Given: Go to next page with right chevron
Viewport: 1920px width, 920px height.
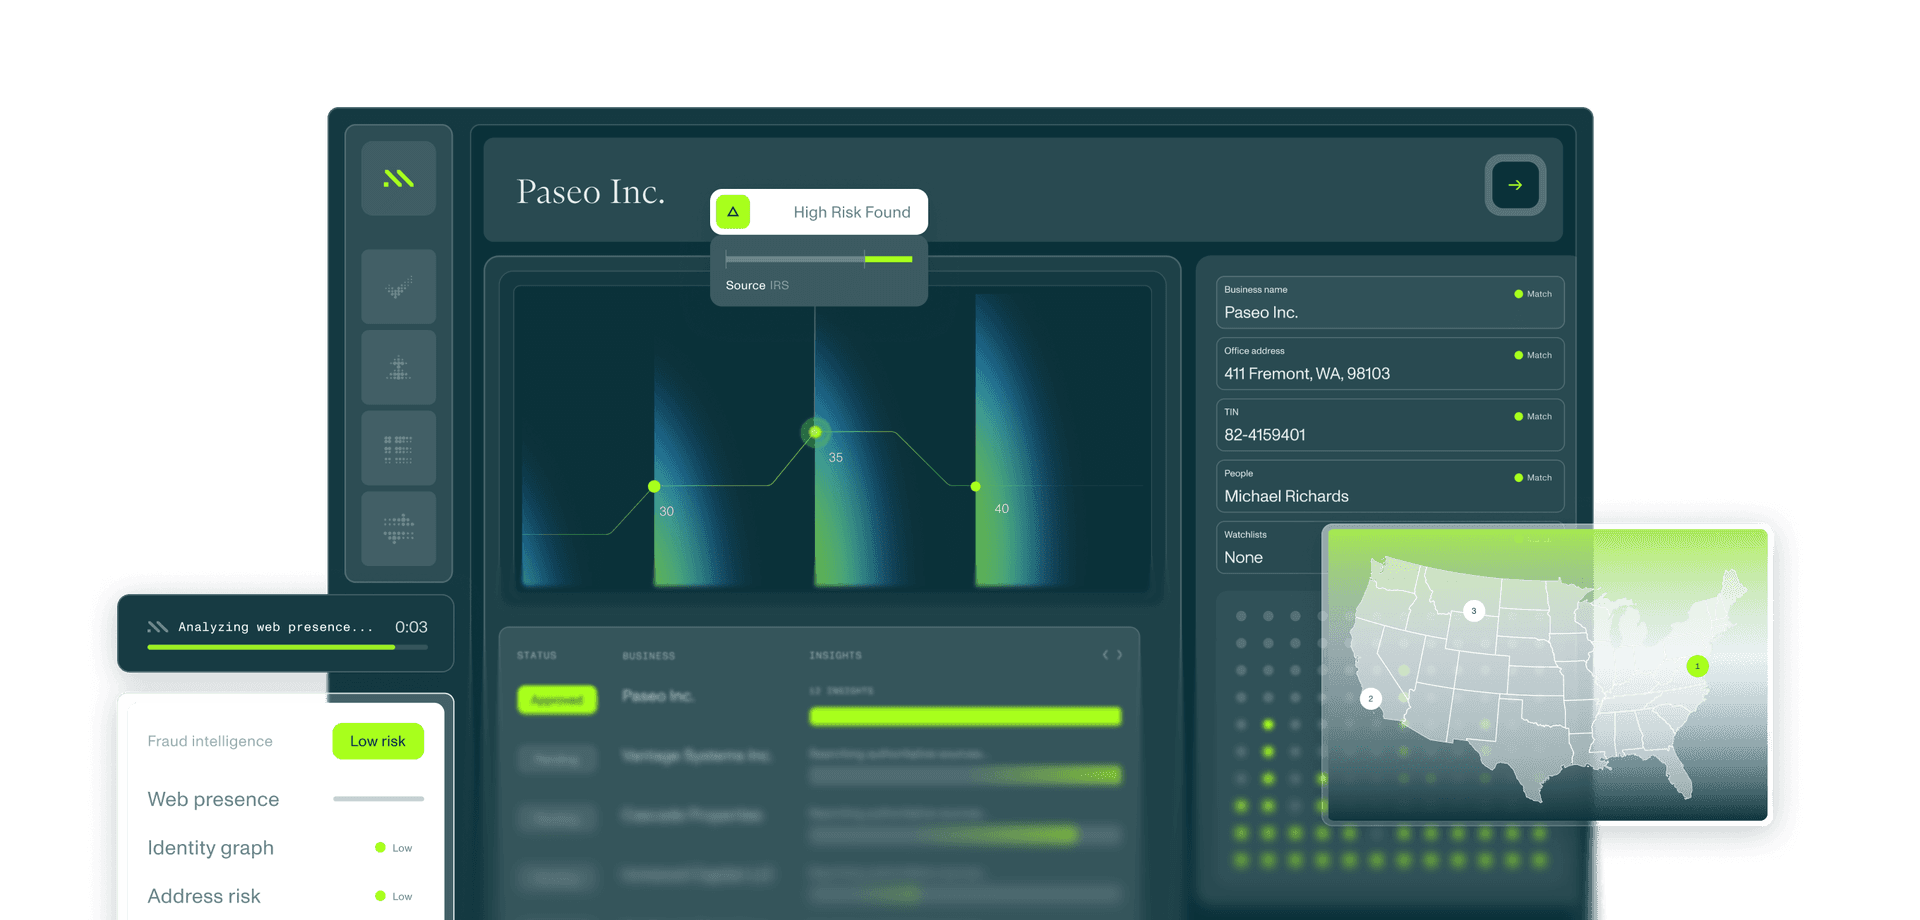Looking at the screenshot, I should coord(1119,655).
